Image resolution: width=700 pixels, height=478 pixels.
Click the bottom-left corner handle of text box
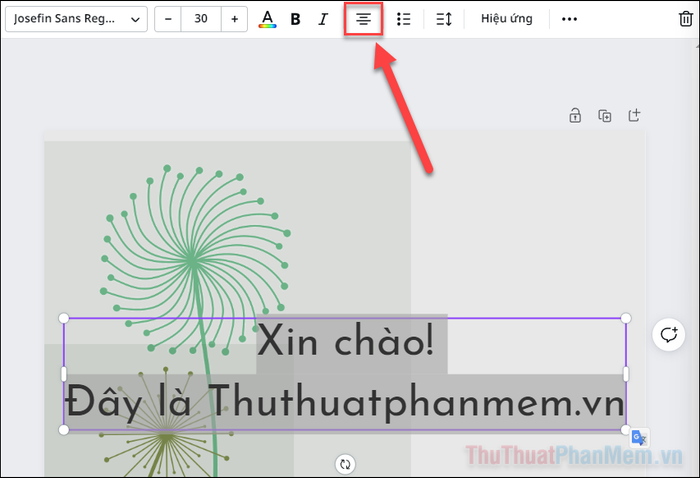pyautogui.click(x=63, y=430)
